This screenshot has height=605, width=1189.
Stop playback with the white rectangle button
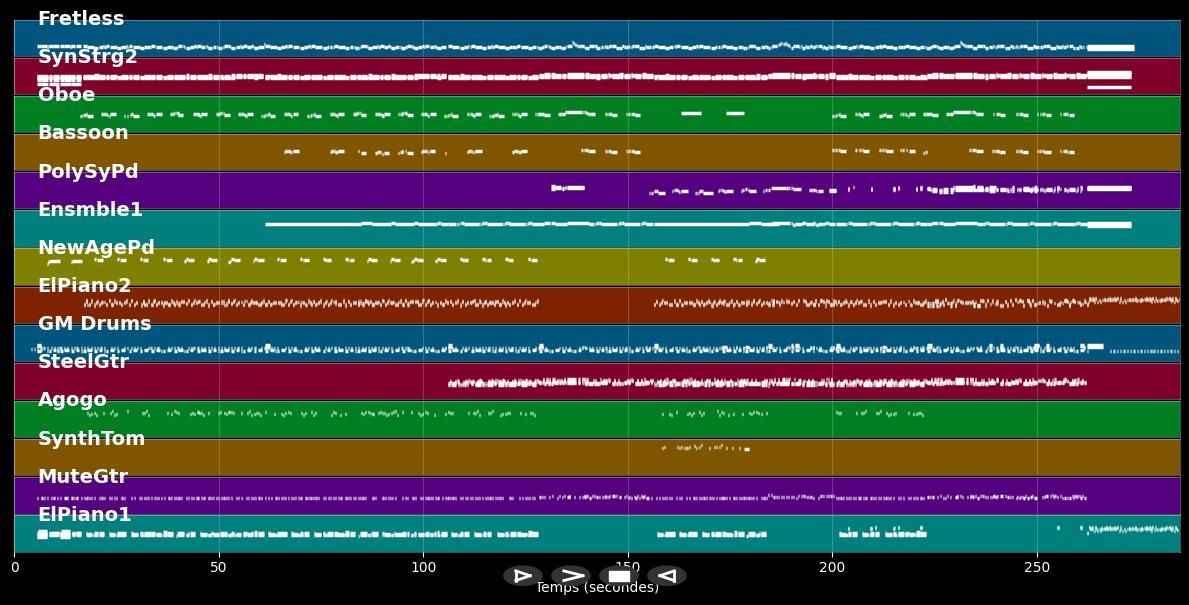click(619, 576)
